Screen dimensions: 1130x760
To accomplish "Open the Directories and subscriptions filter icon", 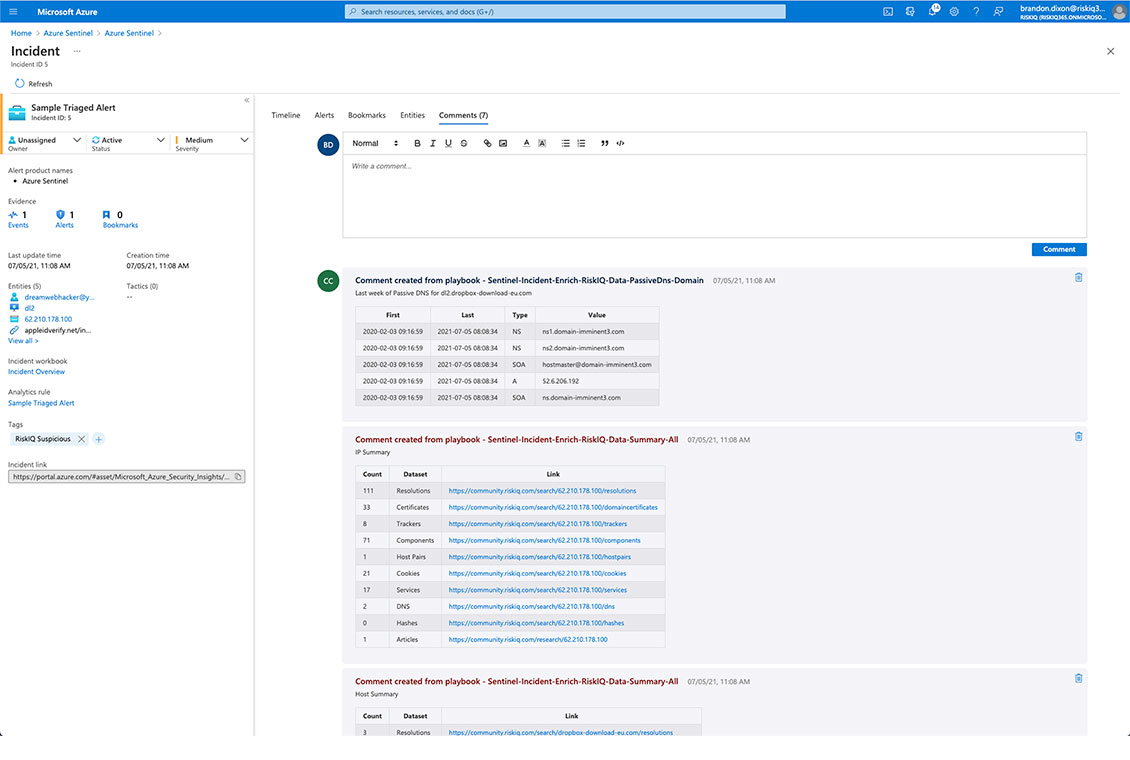I will click(910, 12).
